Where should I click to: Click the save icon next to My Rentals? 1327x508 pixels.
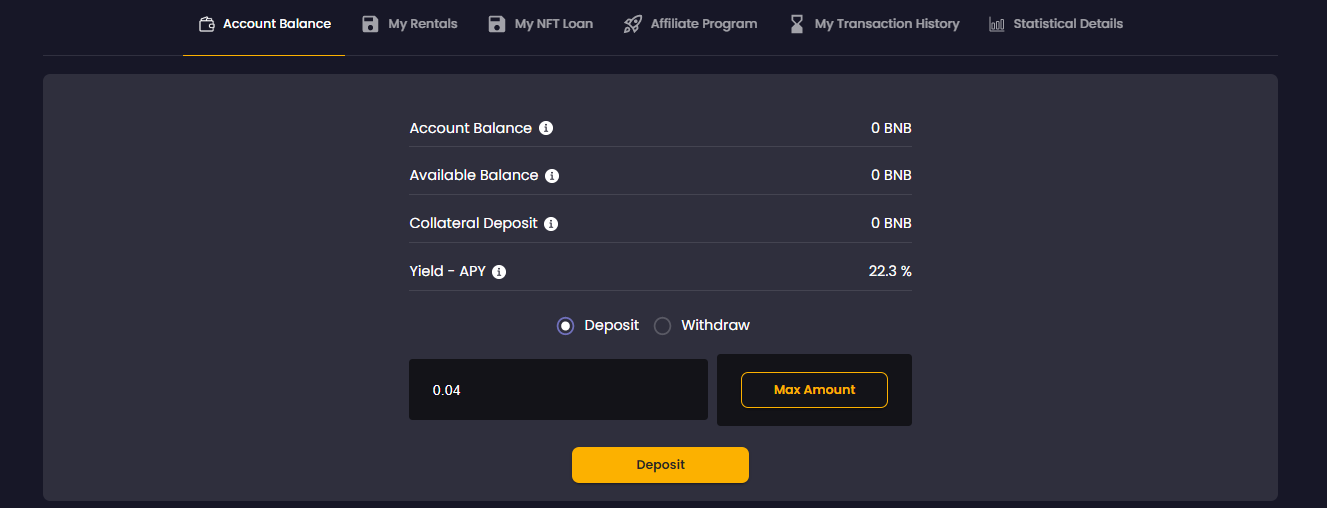[371, 24]
